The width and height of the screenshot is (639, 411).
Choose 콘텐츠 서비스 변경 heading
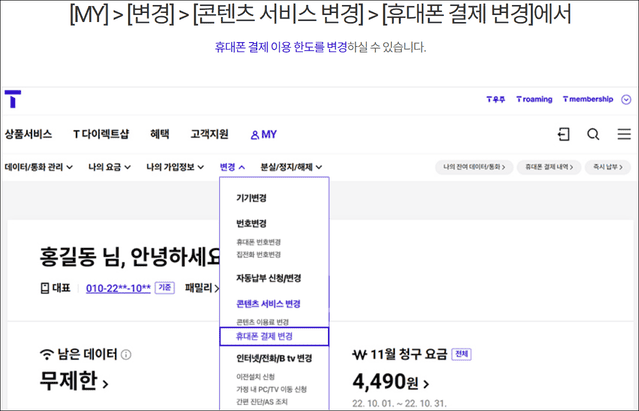[268, 304]
